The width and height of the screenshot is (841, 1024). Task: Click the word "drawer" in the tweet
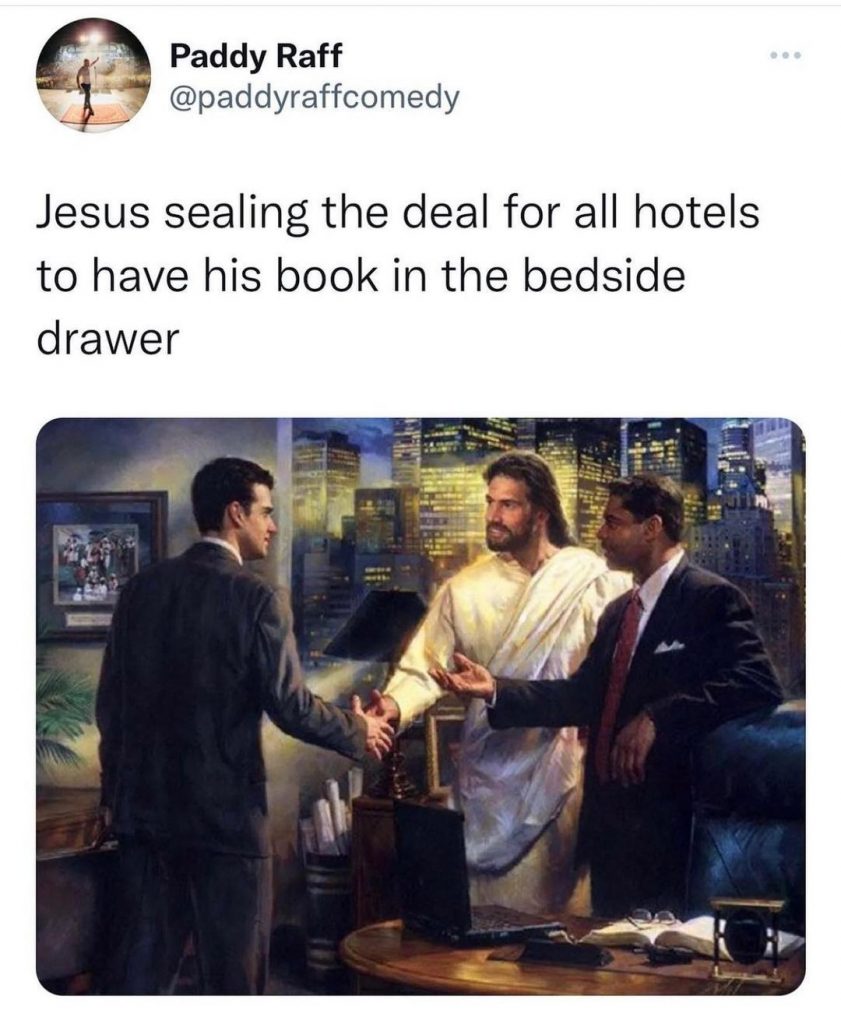point(108,339)
